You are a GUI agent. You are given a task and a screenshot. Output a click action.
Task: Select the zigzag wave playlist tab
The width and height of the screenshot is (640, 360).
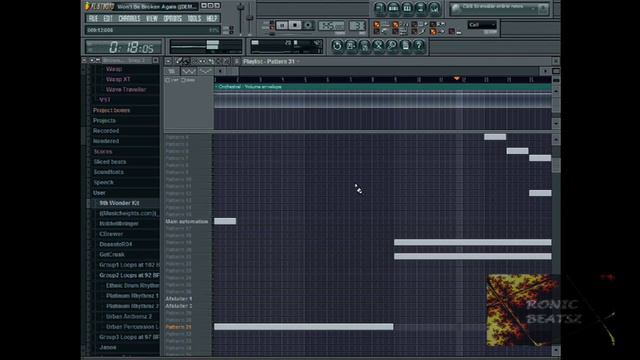tap(188, 71)
